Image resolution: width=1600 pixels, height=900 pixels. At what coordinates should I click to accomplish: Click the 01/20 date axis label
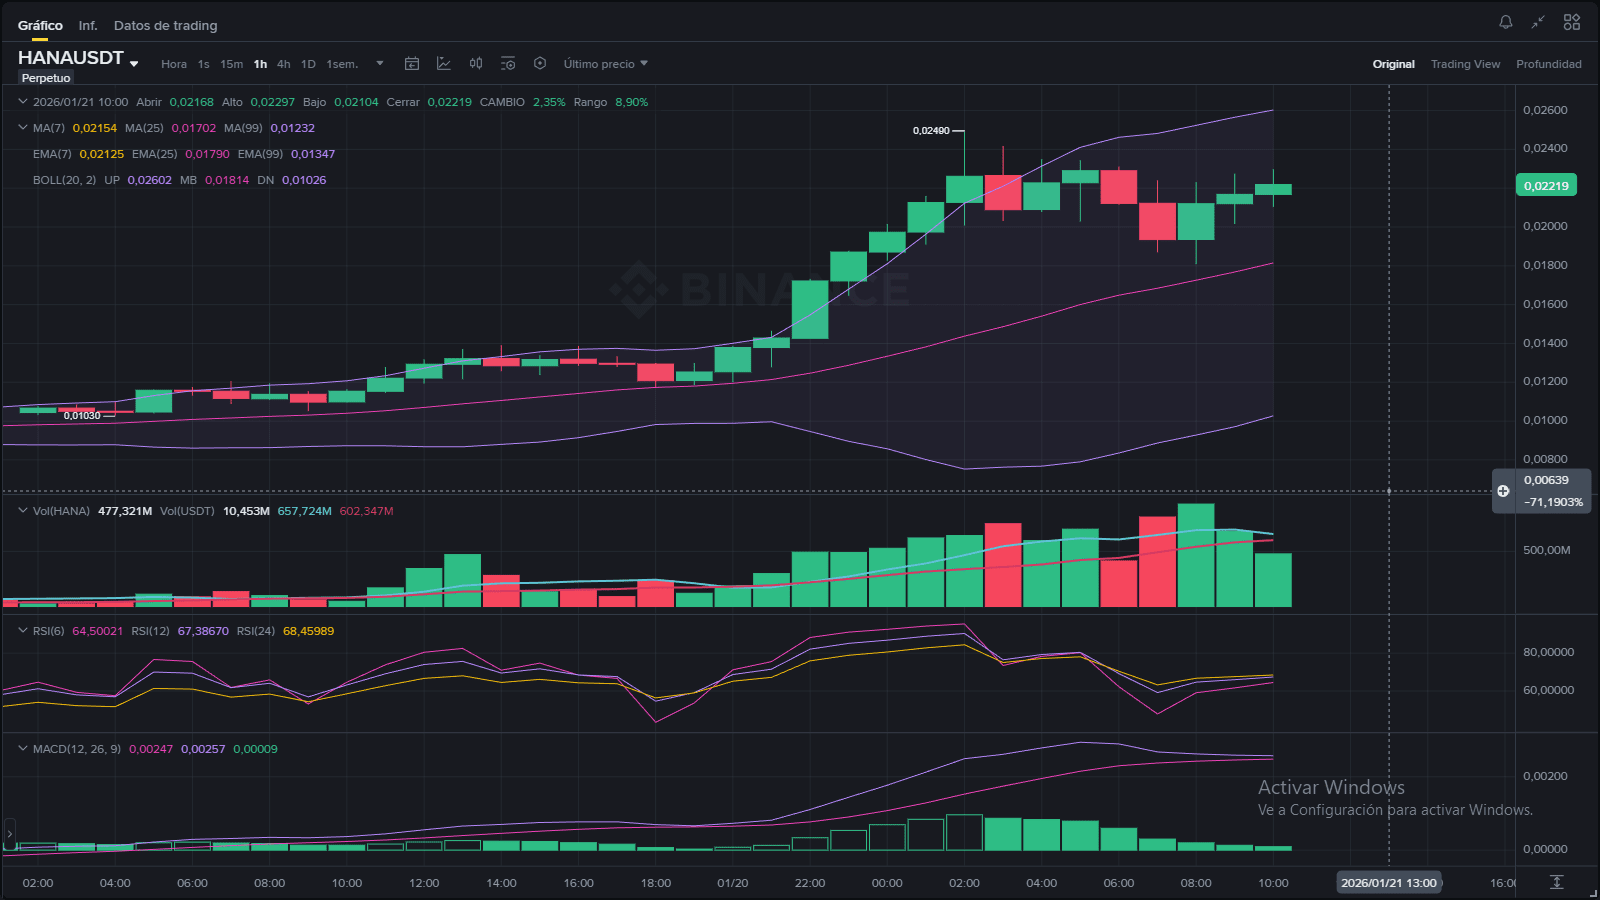(x=733, y=883)
